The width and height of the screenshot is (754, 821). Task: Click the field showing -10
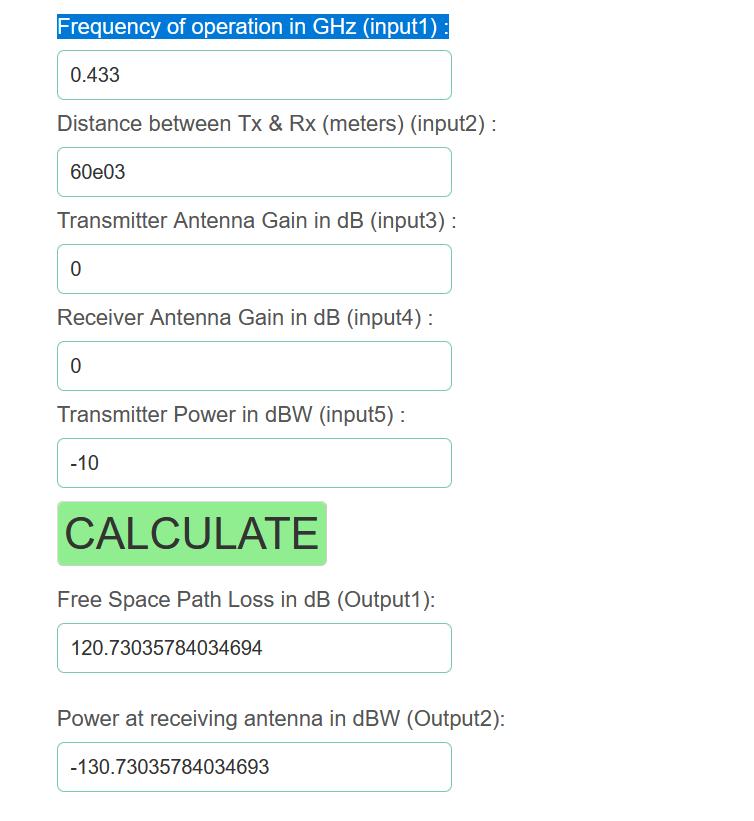tap(254, 463)
